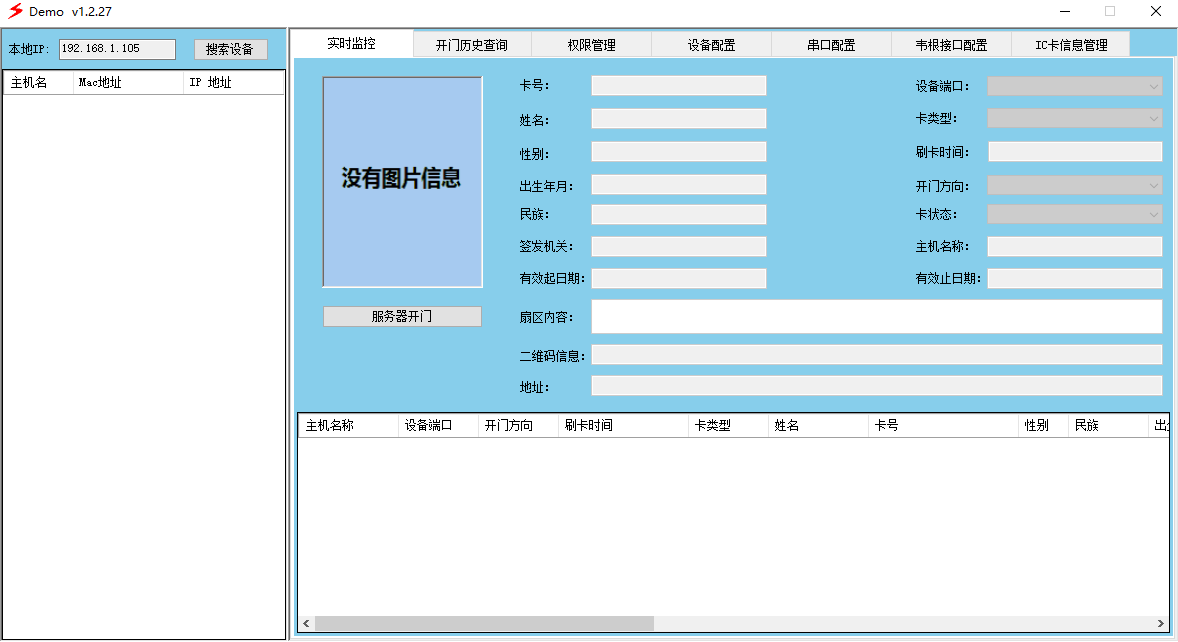Switch to the 开门历史查询 tab
The width and height of the screenshot is (1178, 642).
(472, 45)
